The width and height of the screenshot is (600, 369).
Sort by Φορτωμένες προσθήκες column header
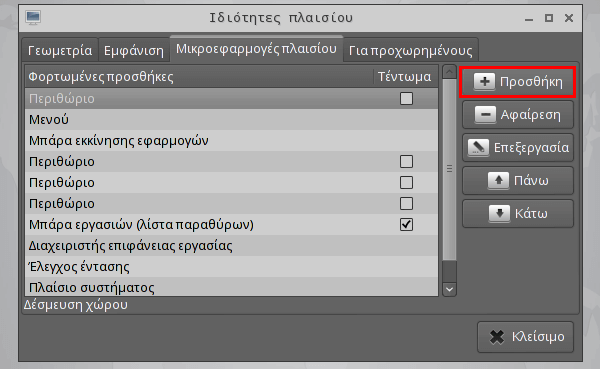tap(199, 77)
